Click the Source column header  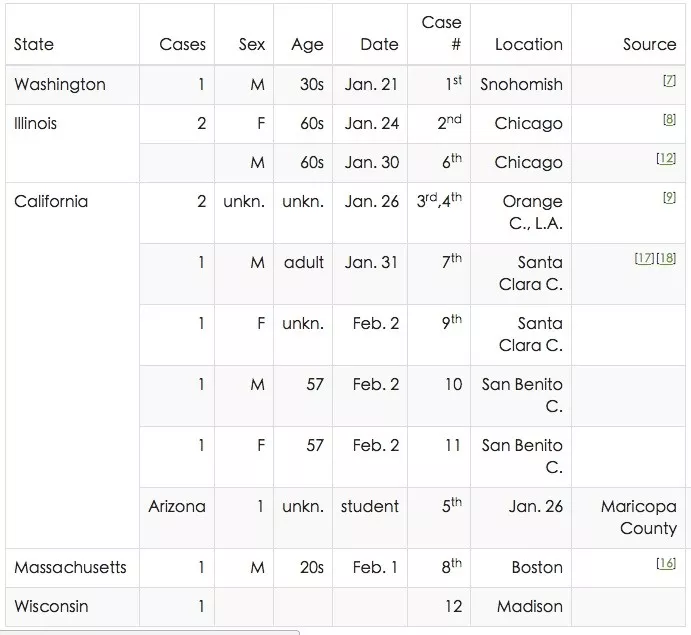click(x=650, y=45)
